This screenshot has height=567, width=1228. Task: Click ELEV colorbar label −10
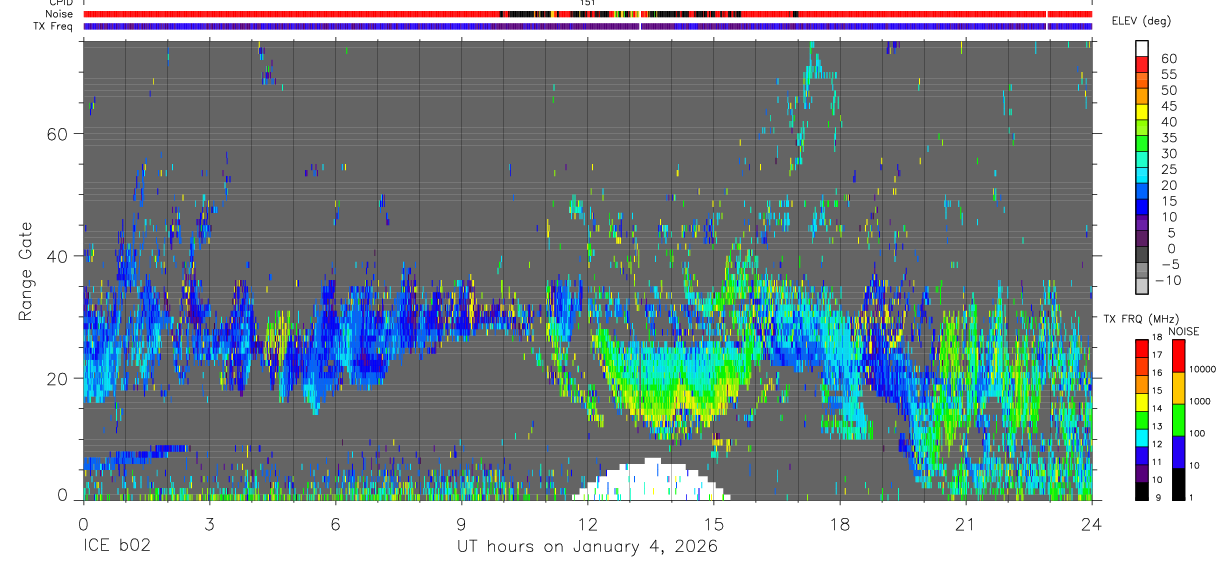(1169, 281)
